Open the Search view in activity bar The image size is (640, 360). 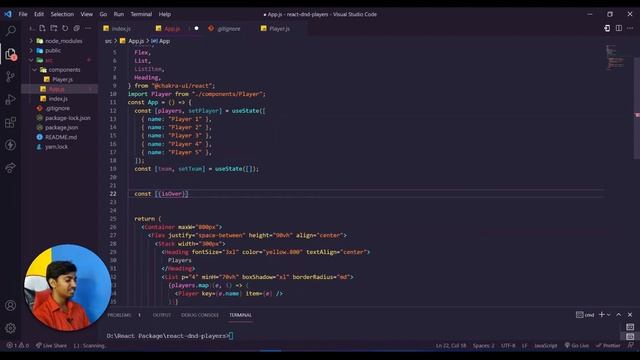coord(11,31)
